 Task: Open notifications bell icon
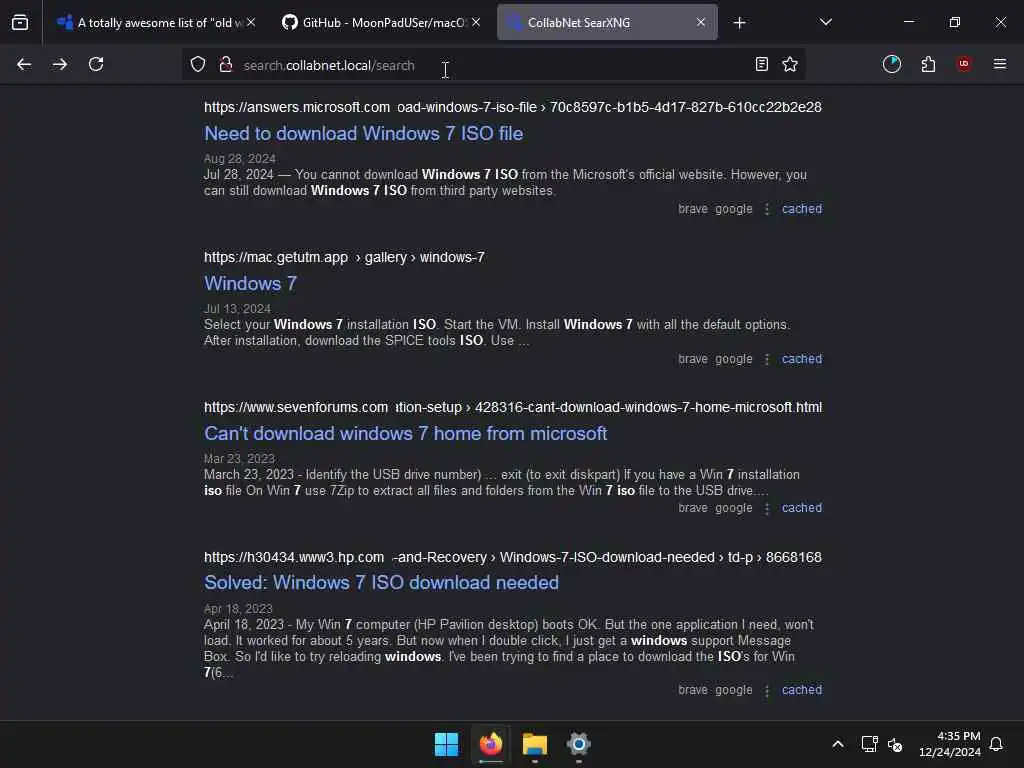pyautogui.click(x=997, y=744)
